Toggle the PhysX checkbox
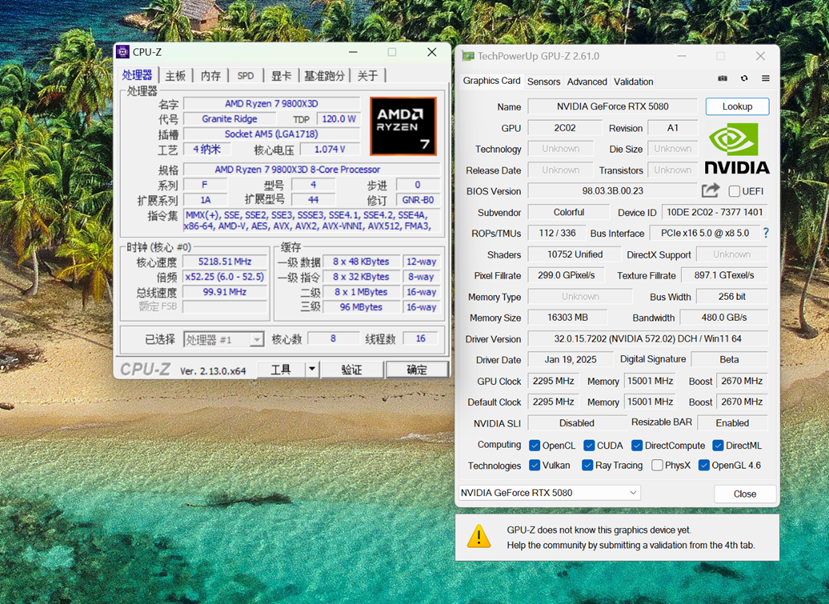Image resolution: width=829 pixels, height=604 pixels. [657, 465]
